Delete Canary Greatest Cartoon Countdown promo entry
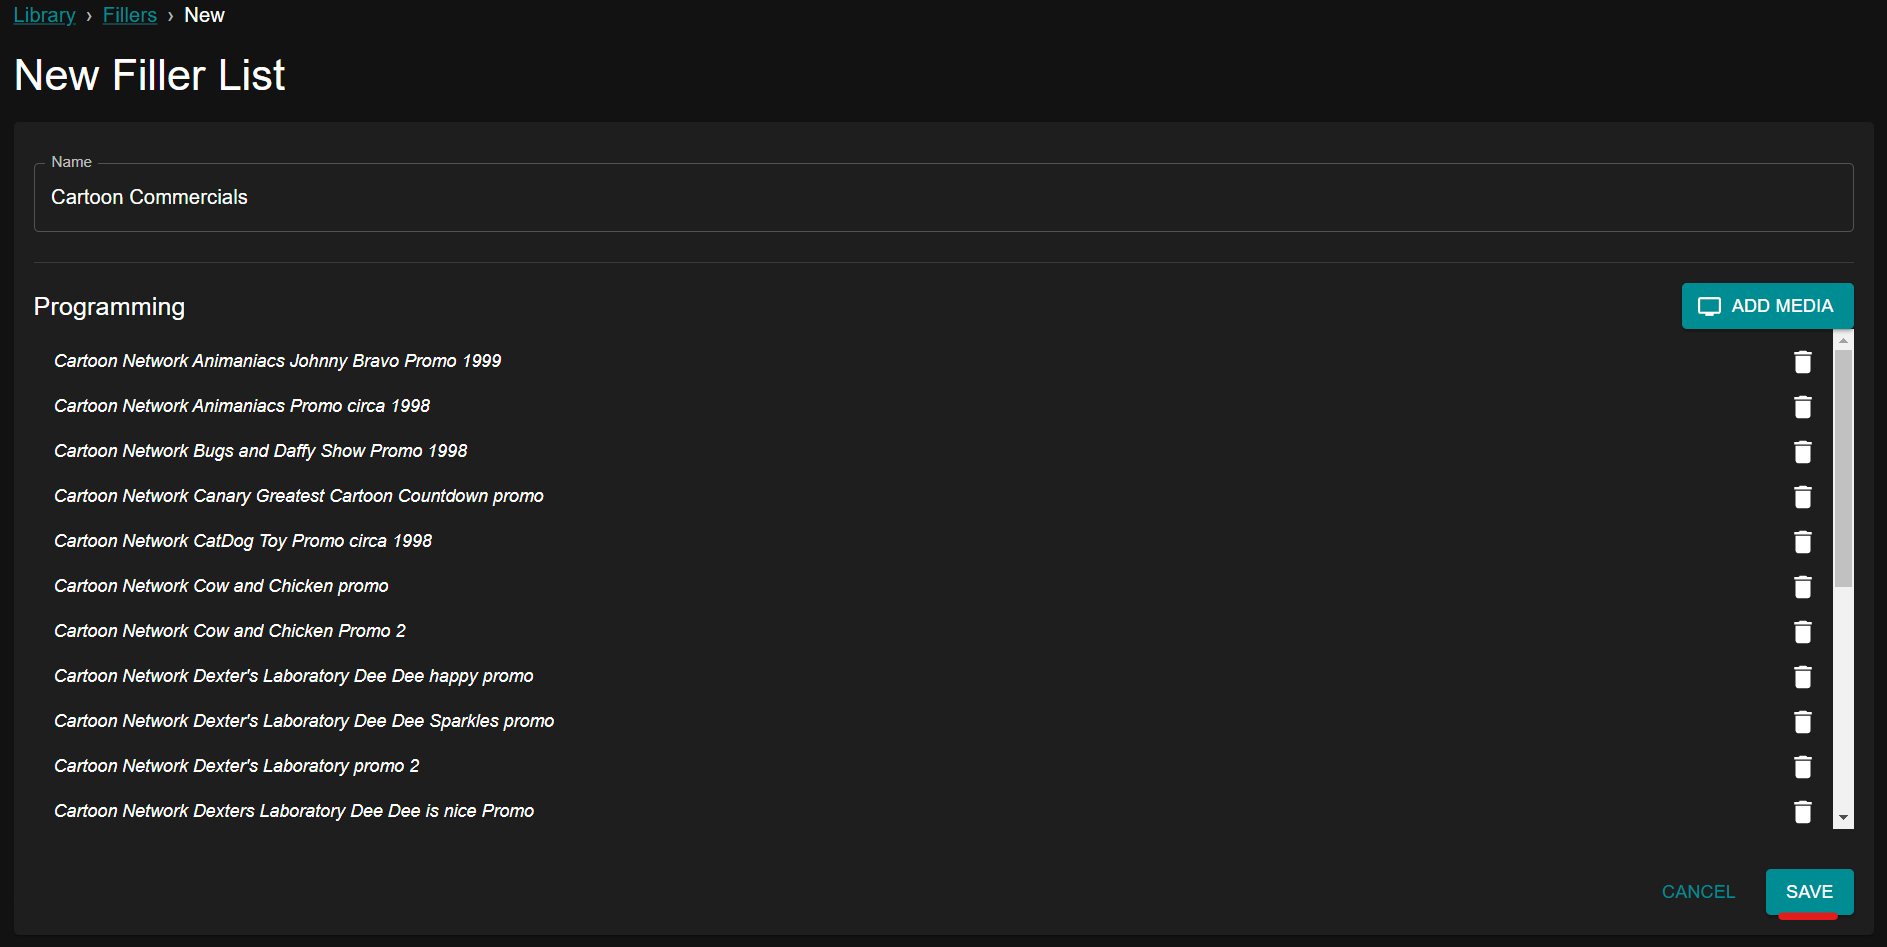Image resolution: width=1887 pixels, height=947 pixels. click(x=1802, y=497)
